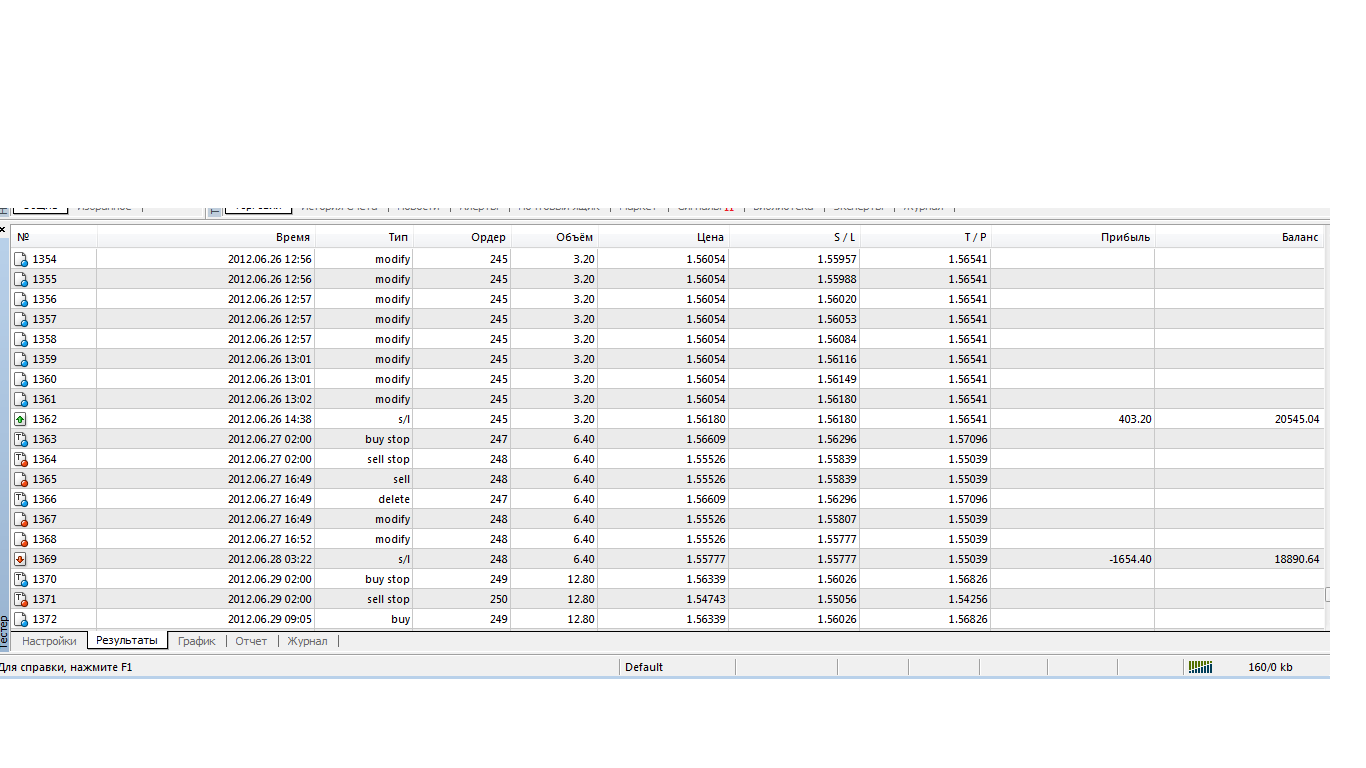Image resolution: width=1366 pixels, height=768 pixels.
Task: Click the row icon next to 1359
Action: (x=20, y=359)
